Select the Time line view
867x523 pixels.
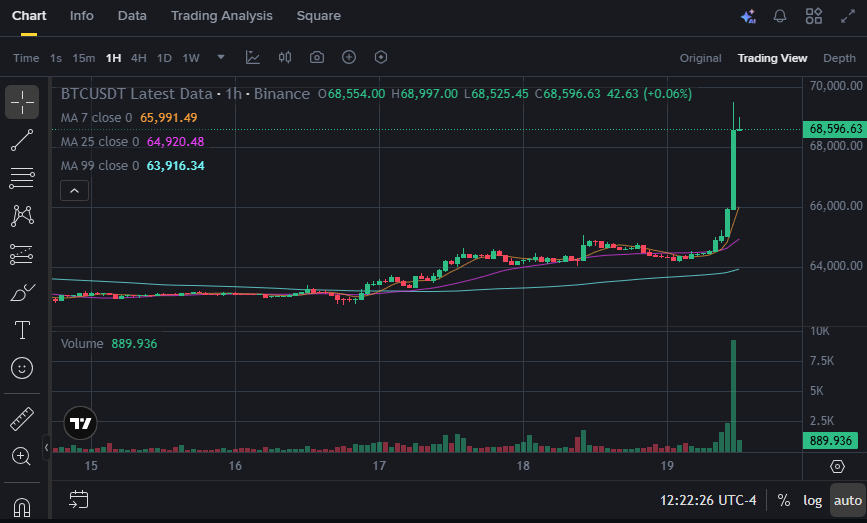26,58
